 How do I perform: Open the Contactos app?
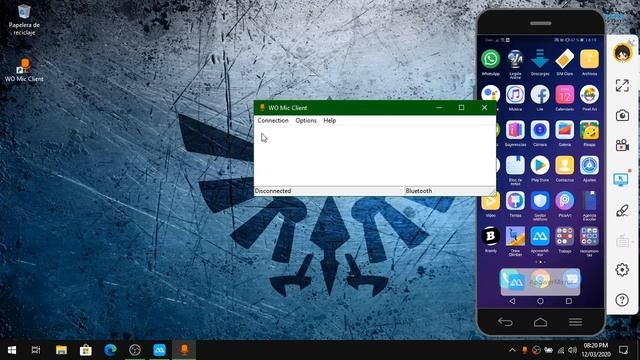[564, 166]
